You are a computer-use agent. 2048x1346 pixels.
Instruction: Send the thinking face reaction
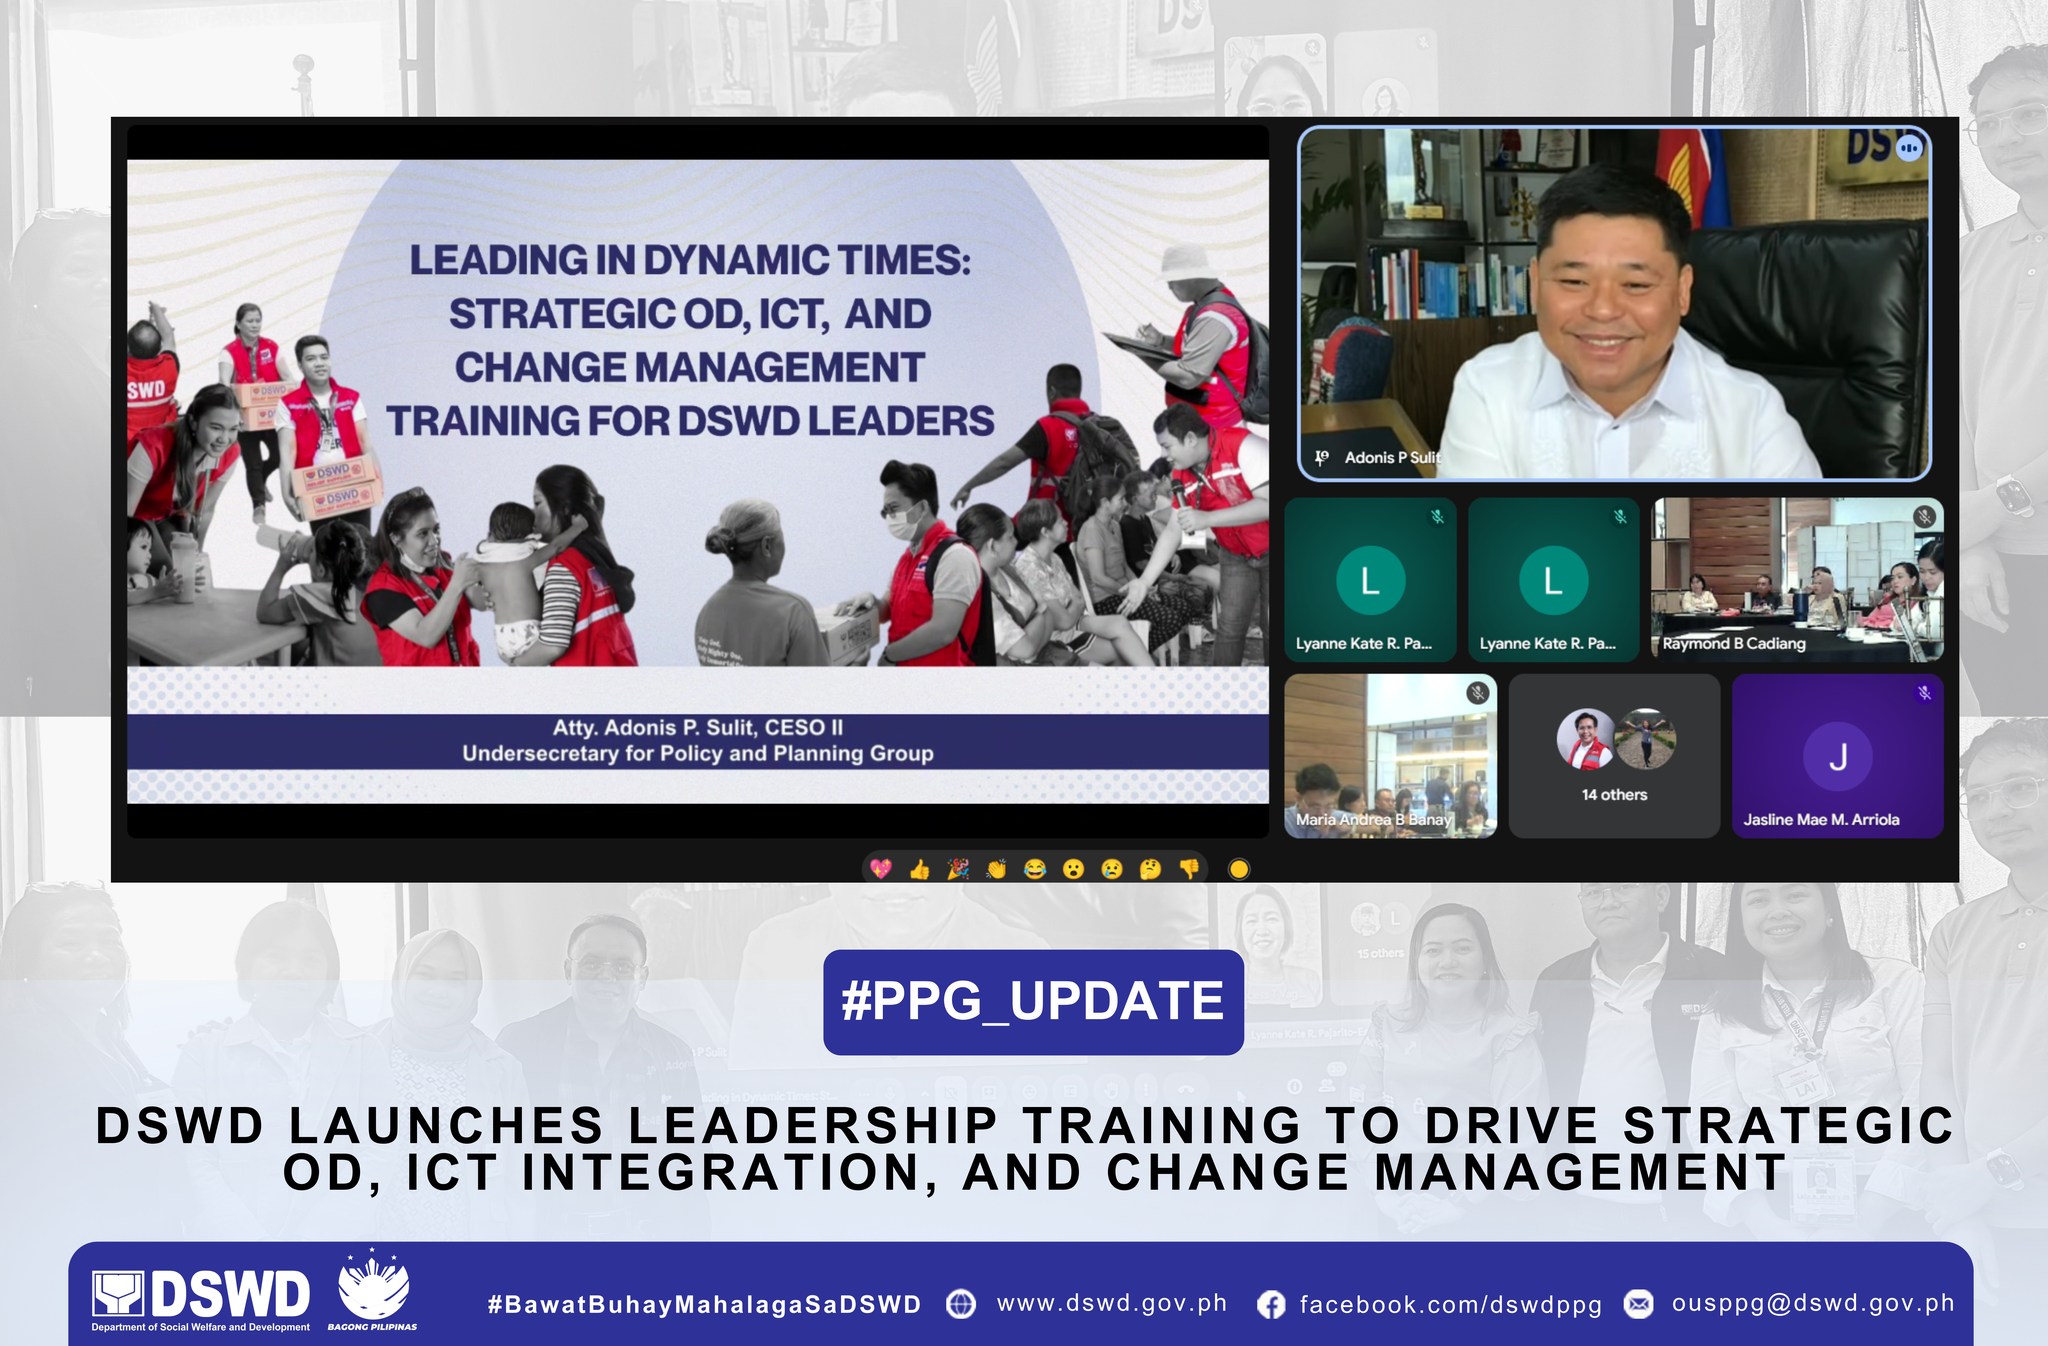[x=1150, y=869]
